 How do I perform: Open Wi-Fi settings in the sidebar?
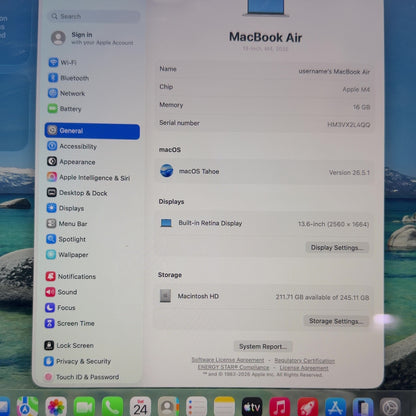click(x=63, y=62)
